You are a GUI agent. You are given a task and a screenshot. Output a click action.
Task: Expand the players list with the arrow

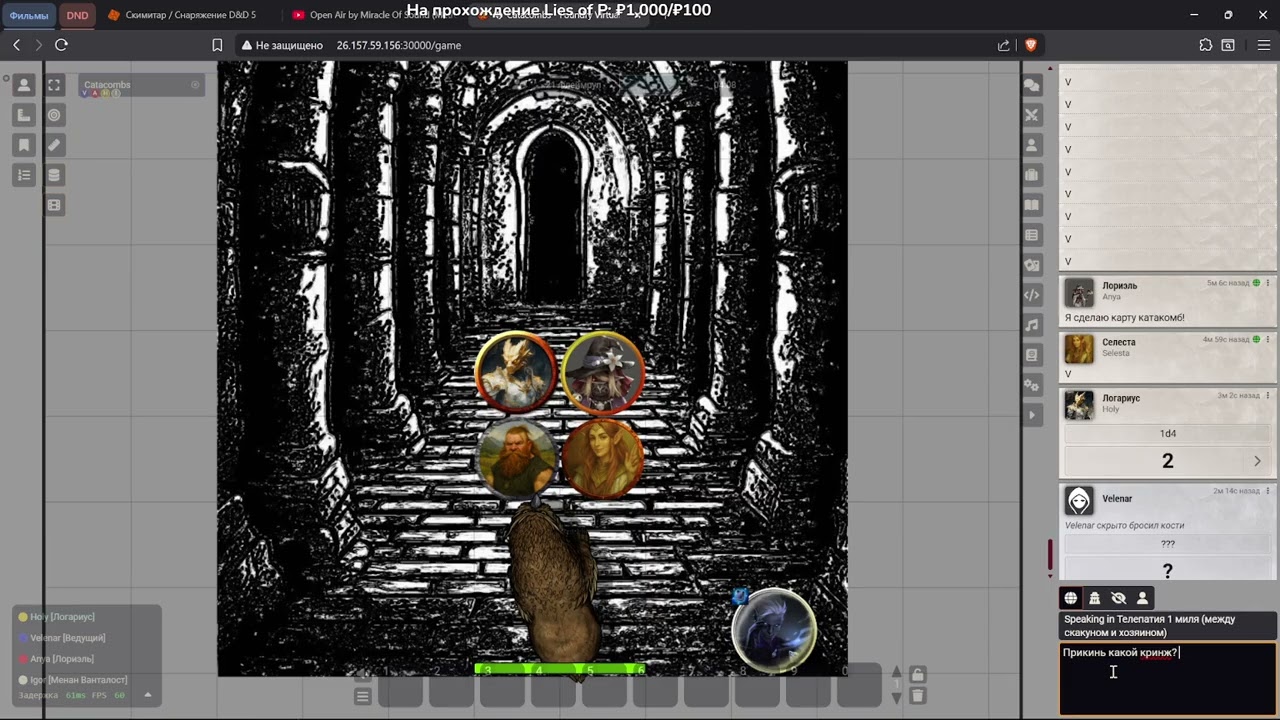pos(148,695)
